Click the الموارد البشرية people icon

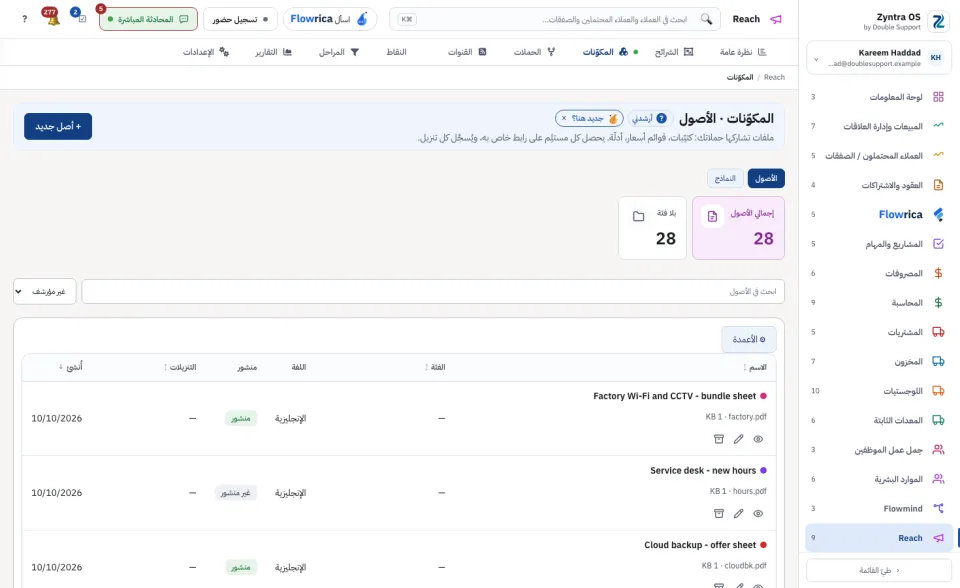pyautogui.click(x=938, y=479)
